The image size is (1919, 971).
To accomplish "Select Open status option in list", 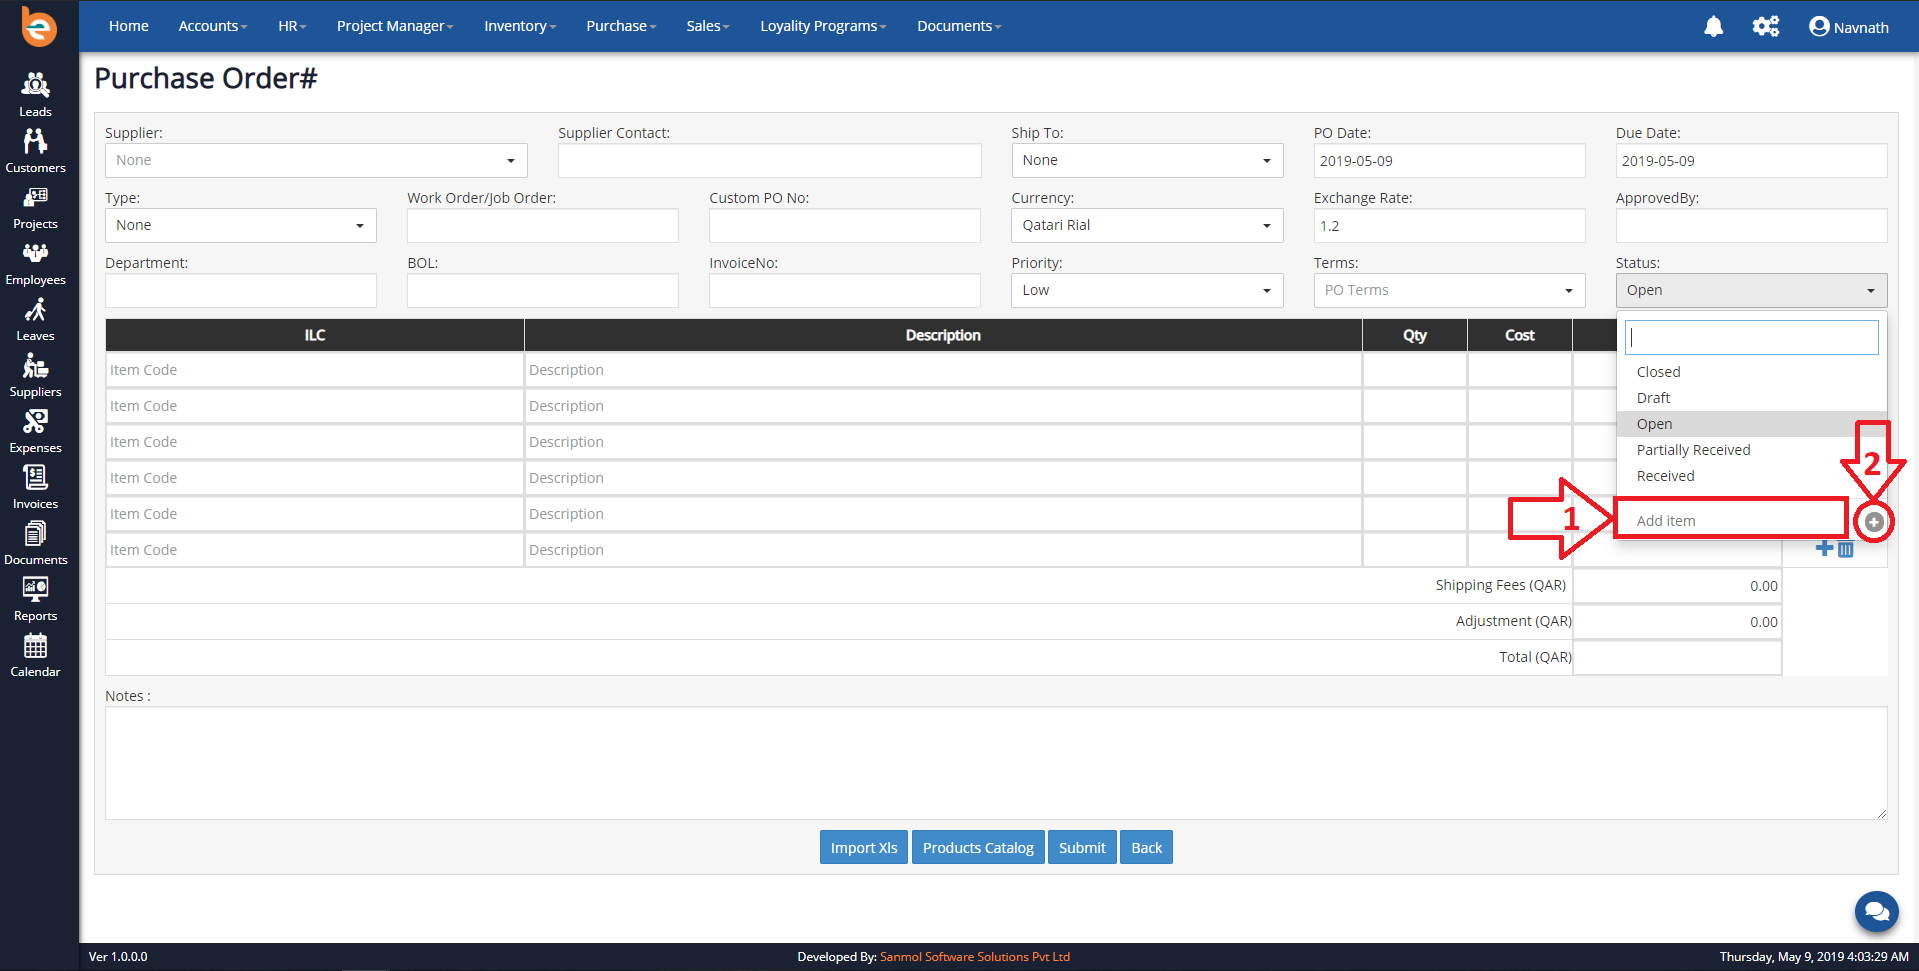I will pyautogui.click(x=1751, y=424).
